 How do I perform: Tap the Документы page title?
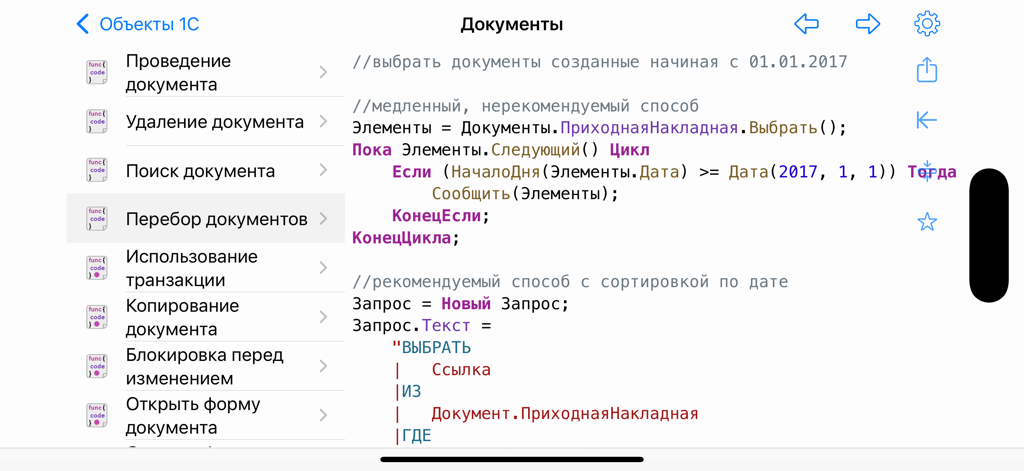pyautogui.click(x=511, y=24)
